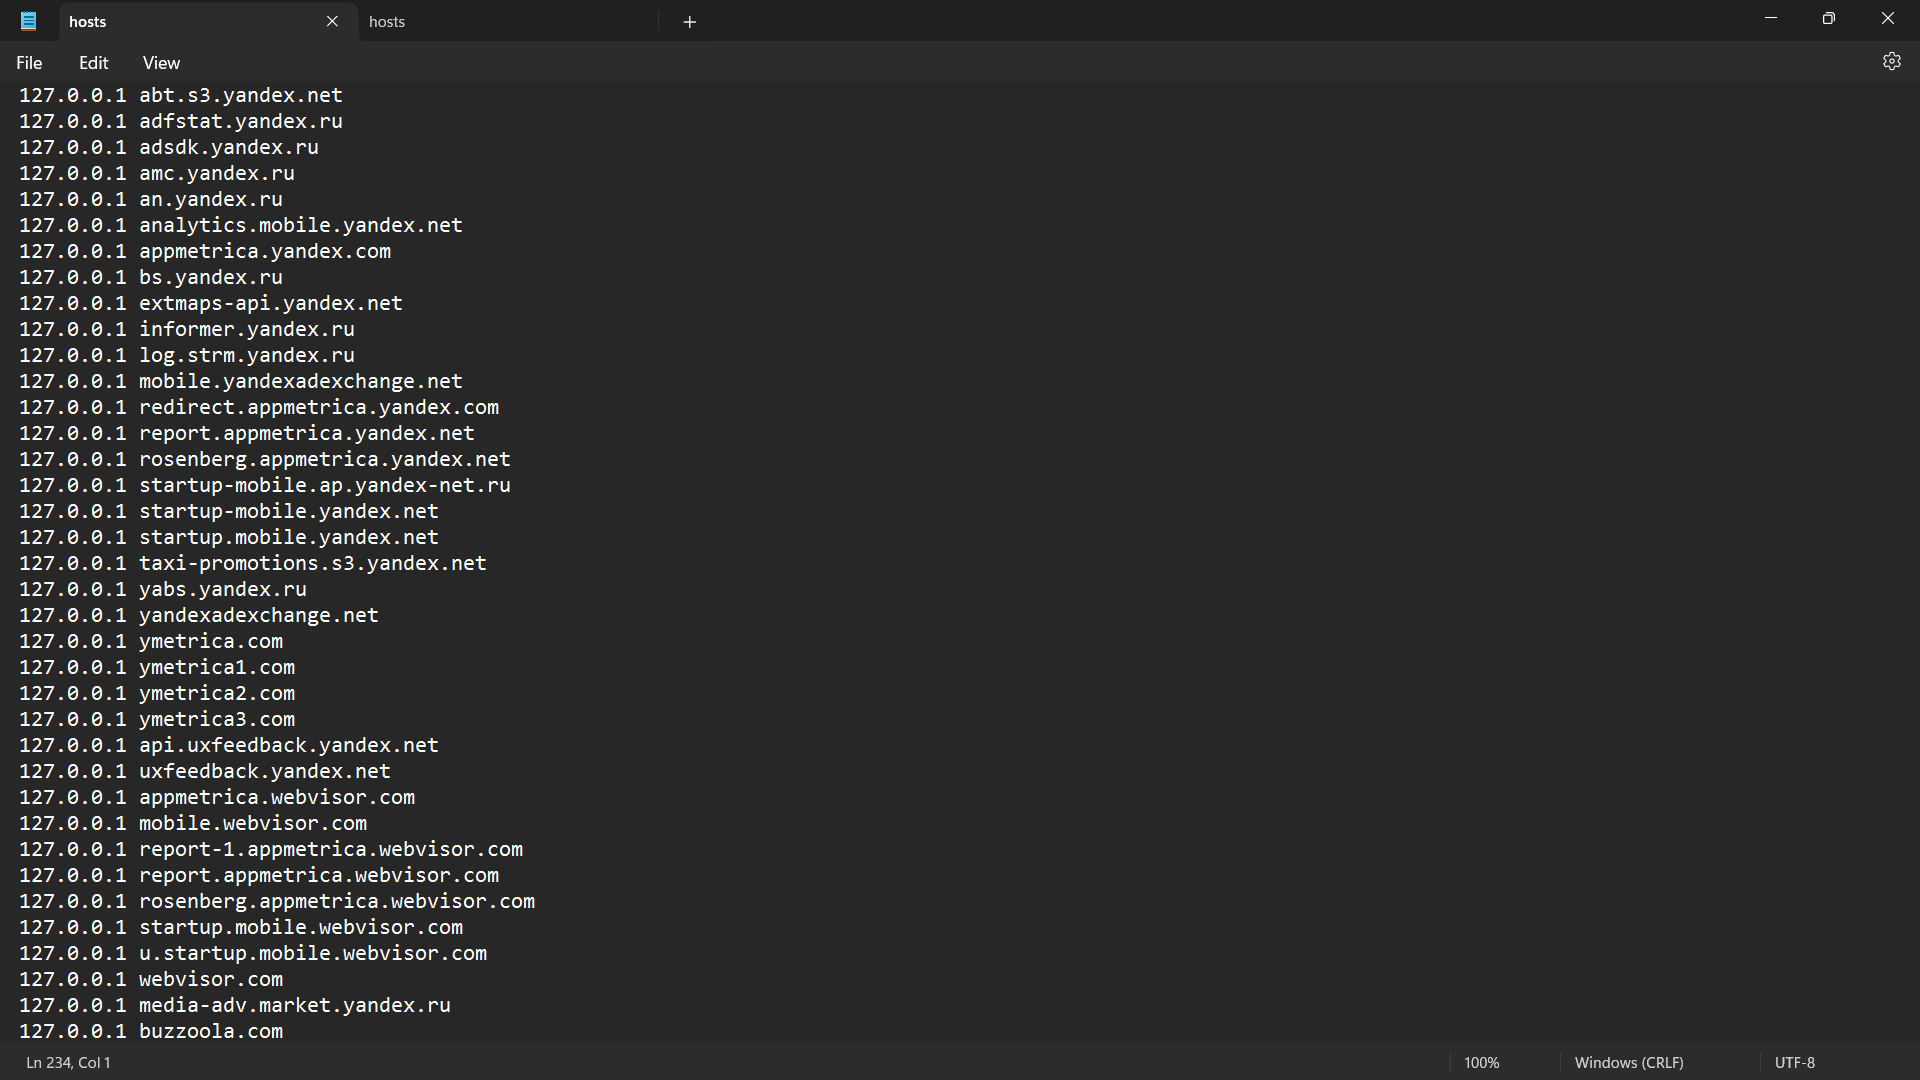Click the ymetrica3.com entry
The image size is (1920, 1080).
[x=157, y=719]
